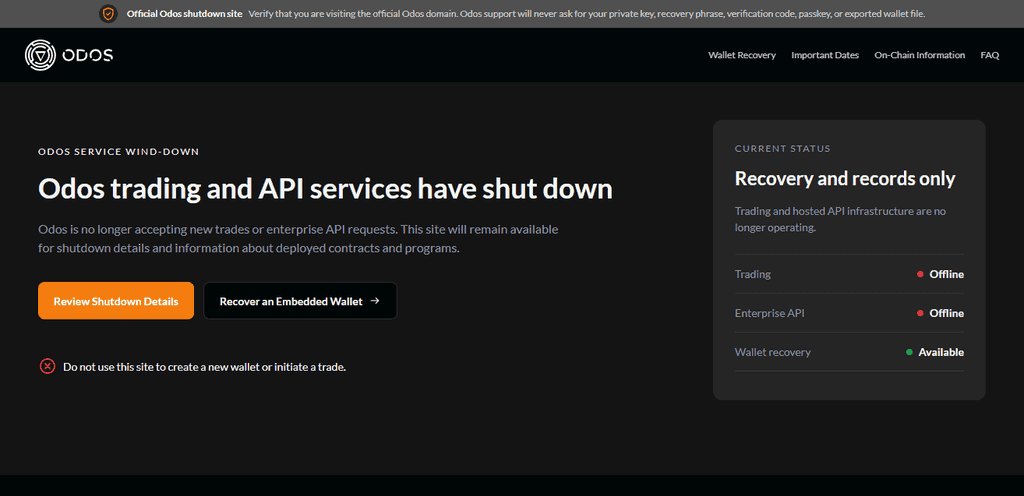
Task: Click the ODOS wordmark text
Action: (88, 55)
